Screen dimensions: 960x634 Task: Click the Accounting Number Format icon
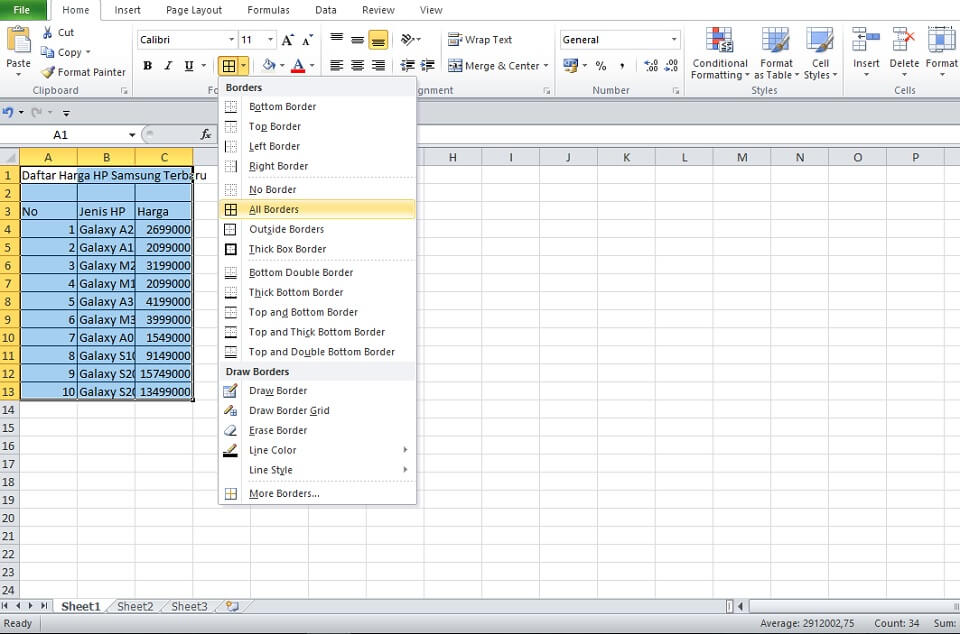(x=571, y=65)
